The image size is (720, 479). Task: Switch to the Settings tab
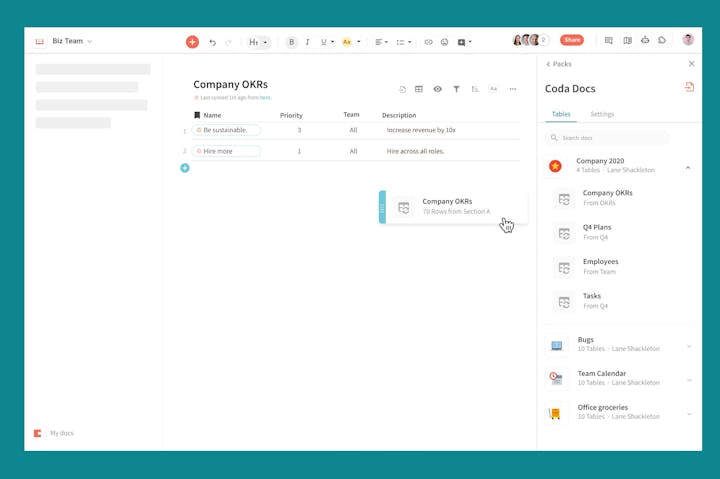[602, 114]
